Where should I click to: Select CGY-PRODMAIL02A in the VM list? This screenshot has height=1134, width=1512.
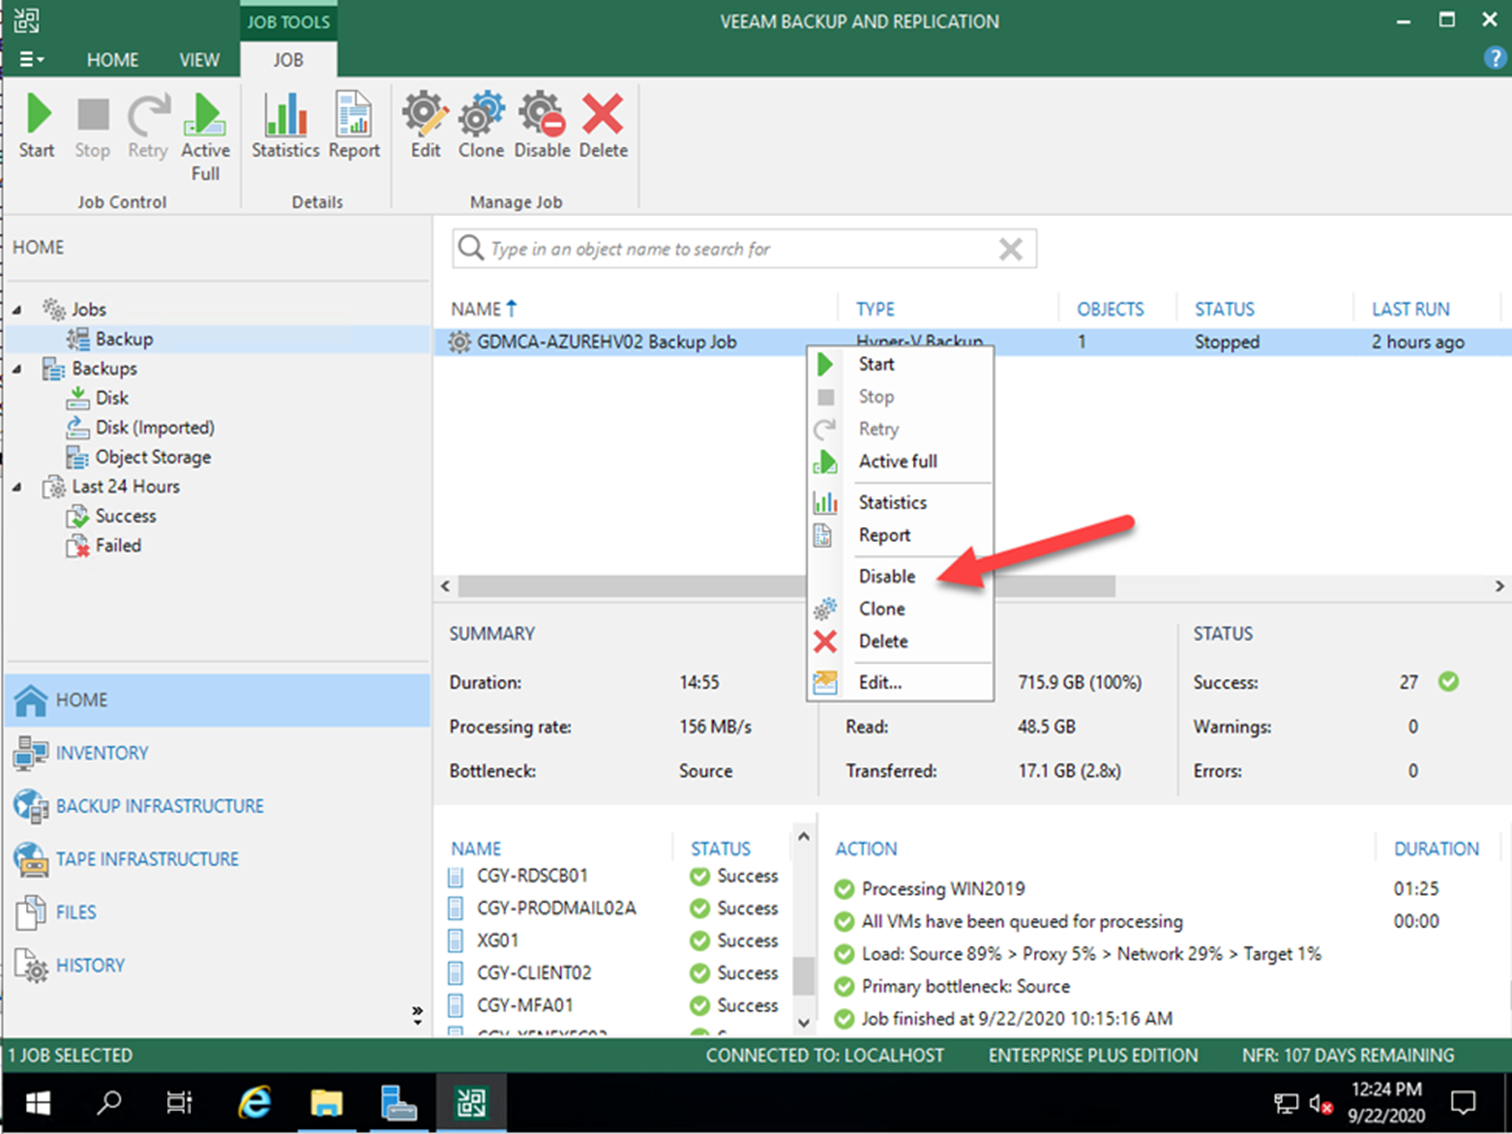556,908
